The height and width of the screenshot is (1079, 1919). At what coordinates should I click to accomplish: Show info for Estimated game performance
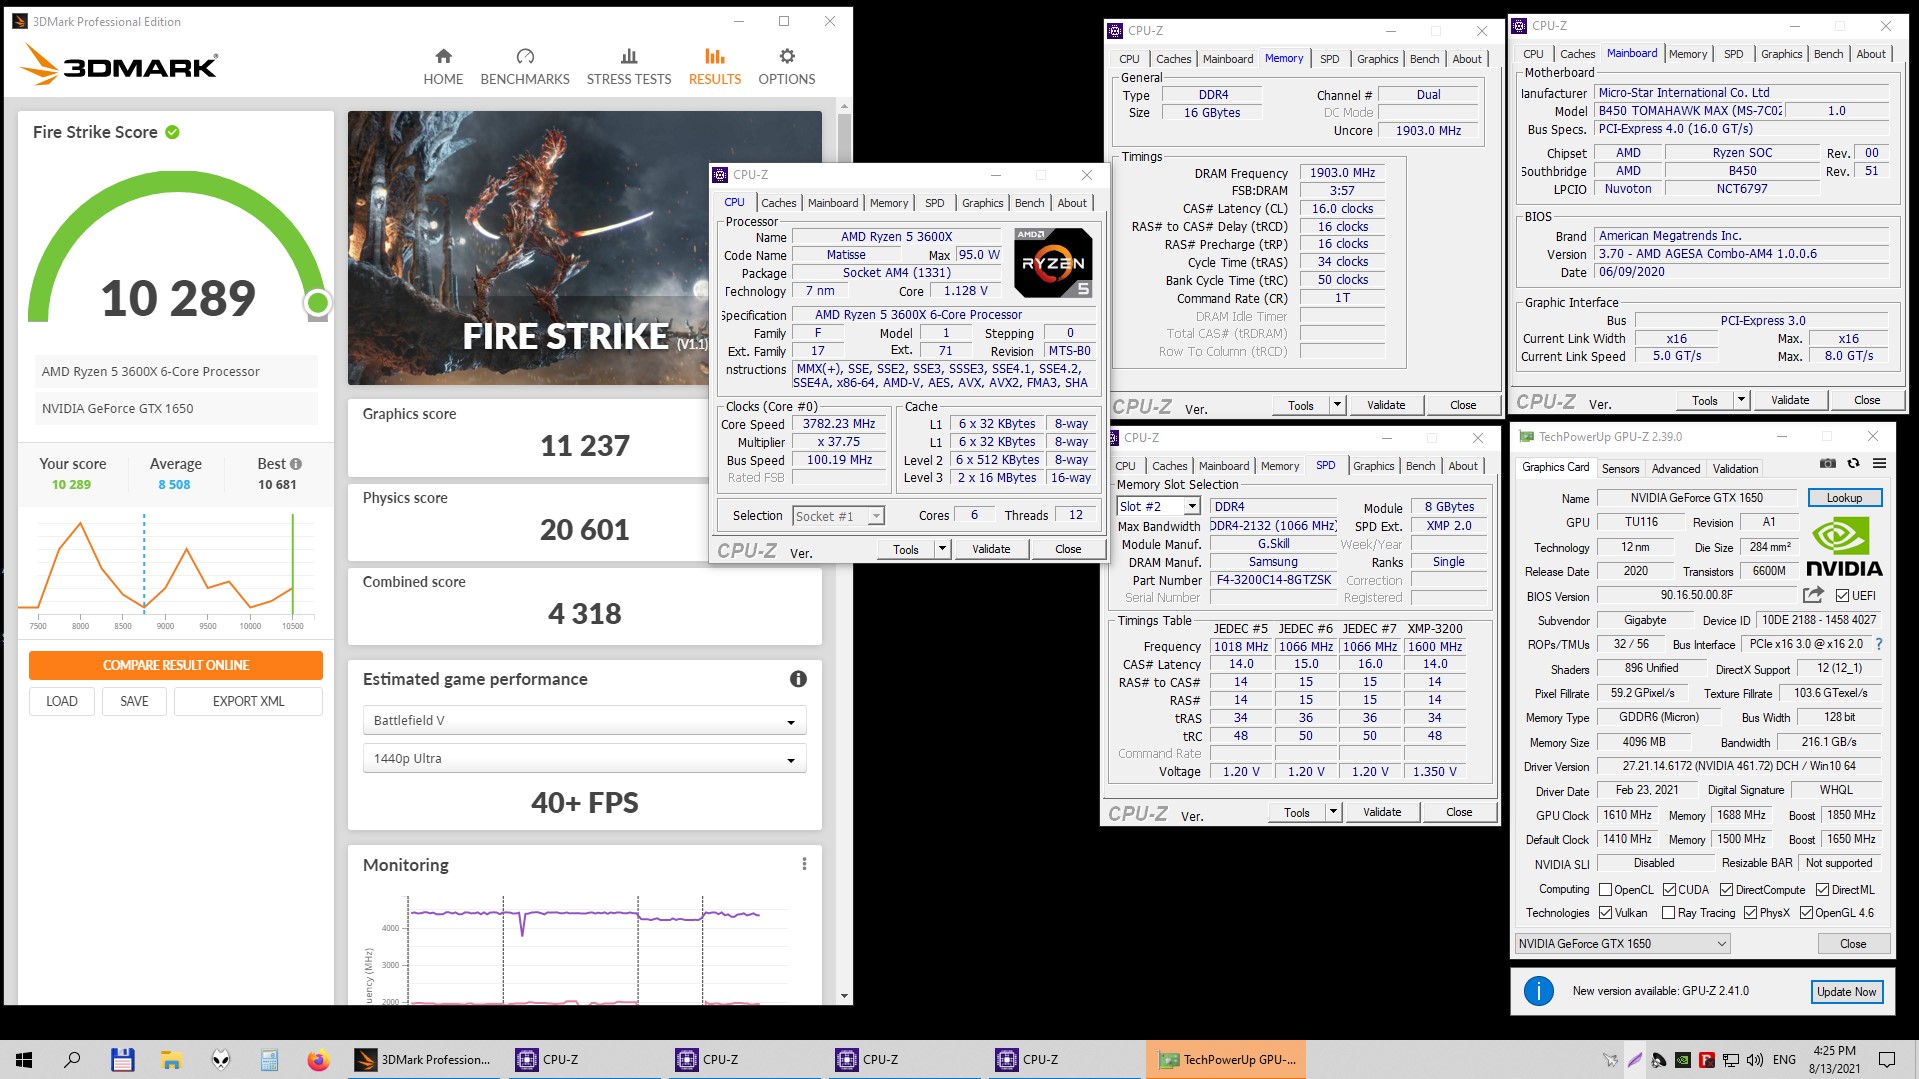pyautogui.click(x=798, y=679)
